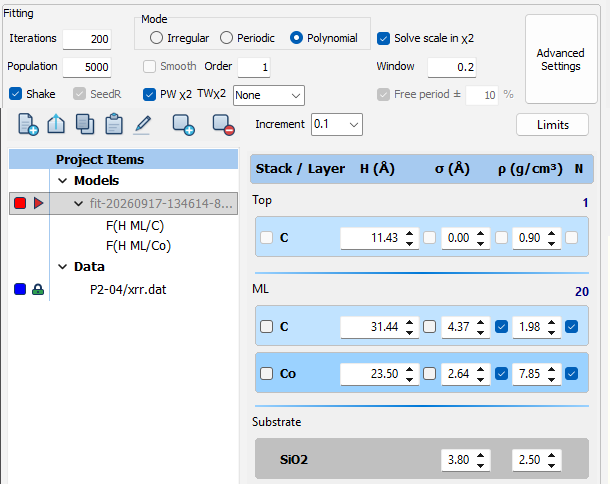This screenshot has width=610, height=484.
Task: Click the SiO2 substrate layer label
Action: [294, 460]
